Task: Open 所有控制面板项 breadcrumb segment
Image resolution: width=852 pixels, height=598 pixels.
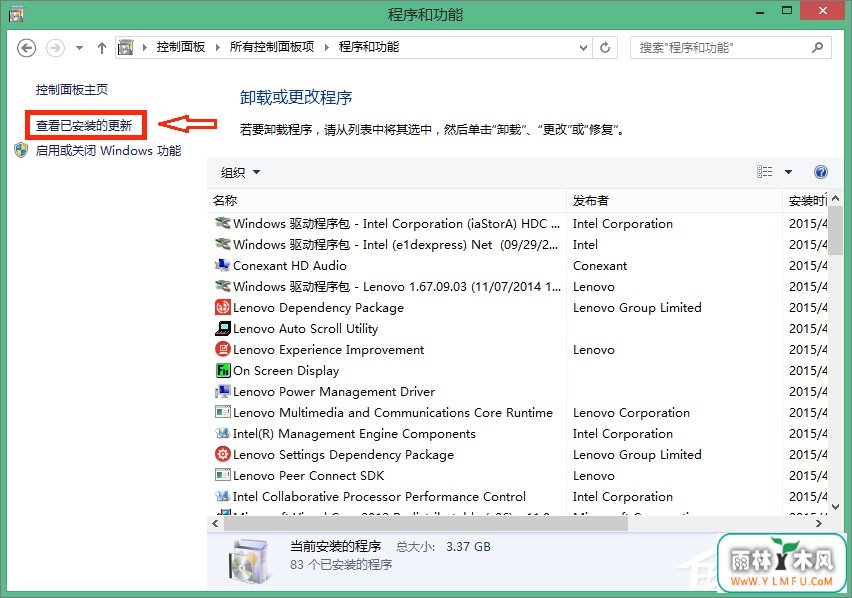Action: point(272,47)
